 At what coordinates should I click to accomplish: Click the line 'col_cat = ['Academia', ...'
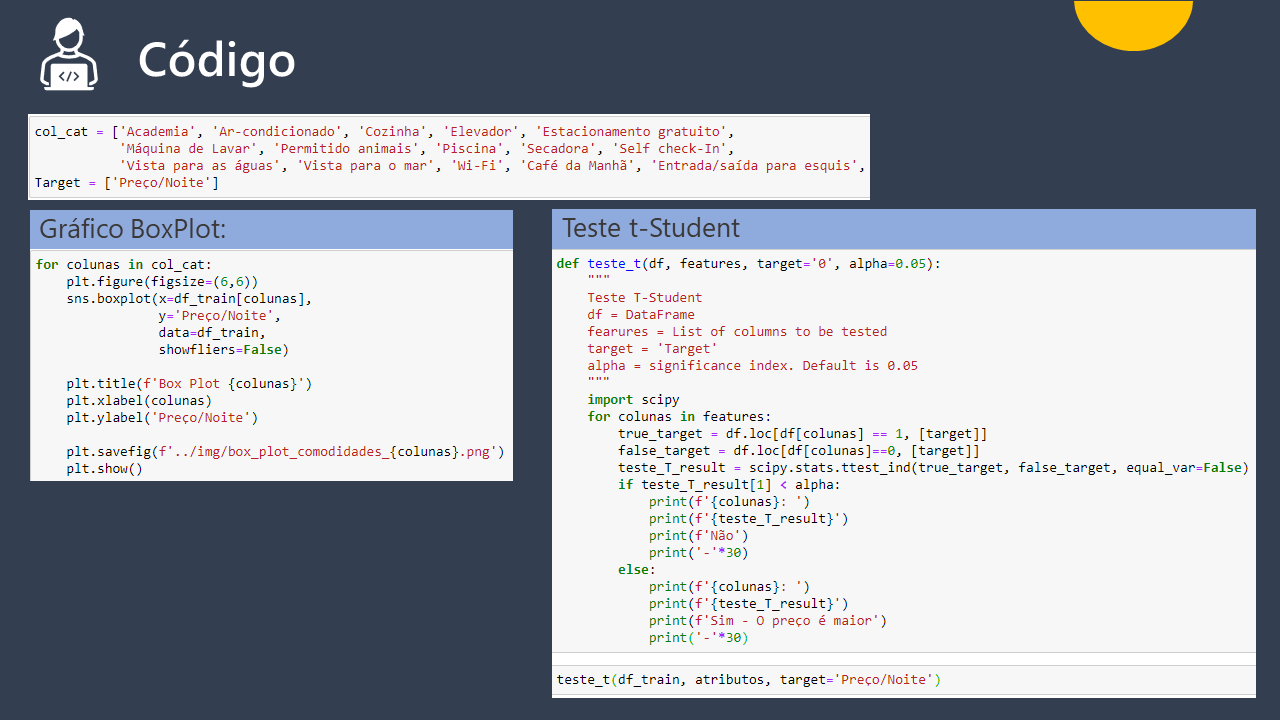tap(384, 132)
